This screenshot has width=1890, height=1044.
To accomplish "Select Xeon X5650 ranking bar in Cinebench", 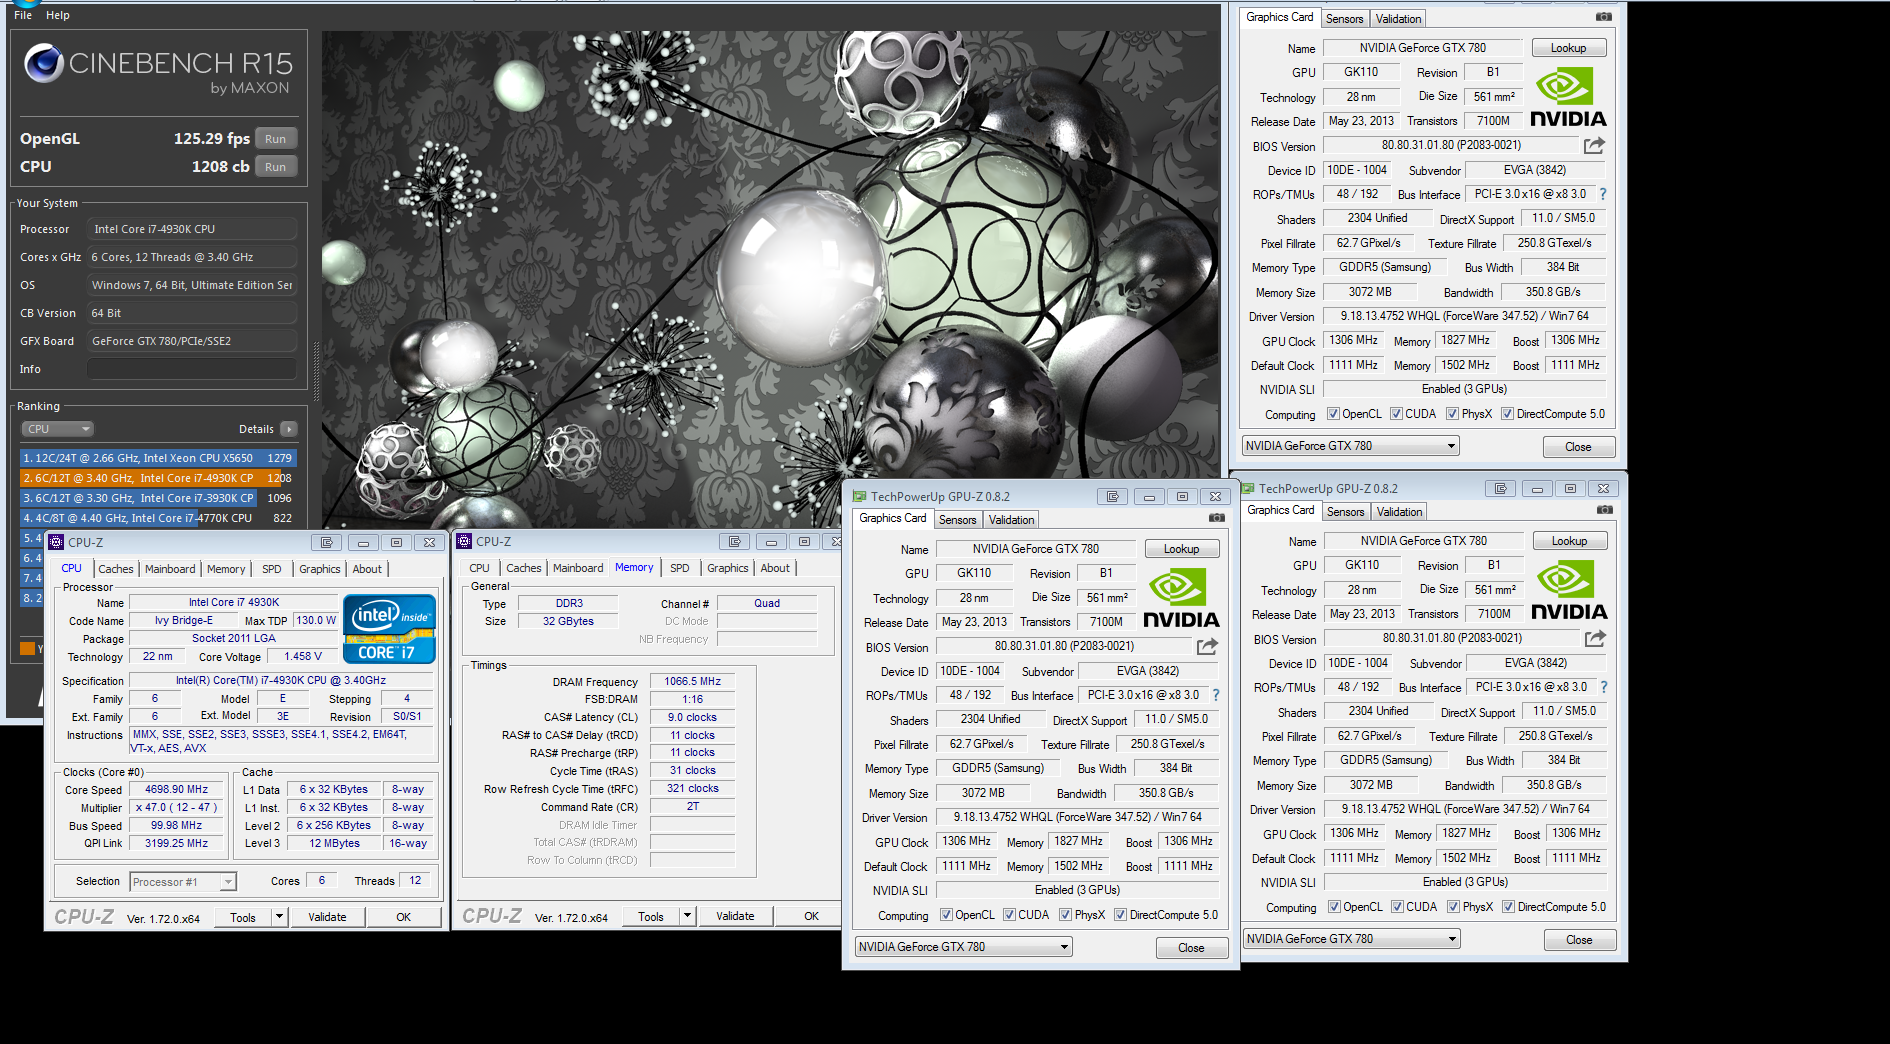I will (159, 458).
